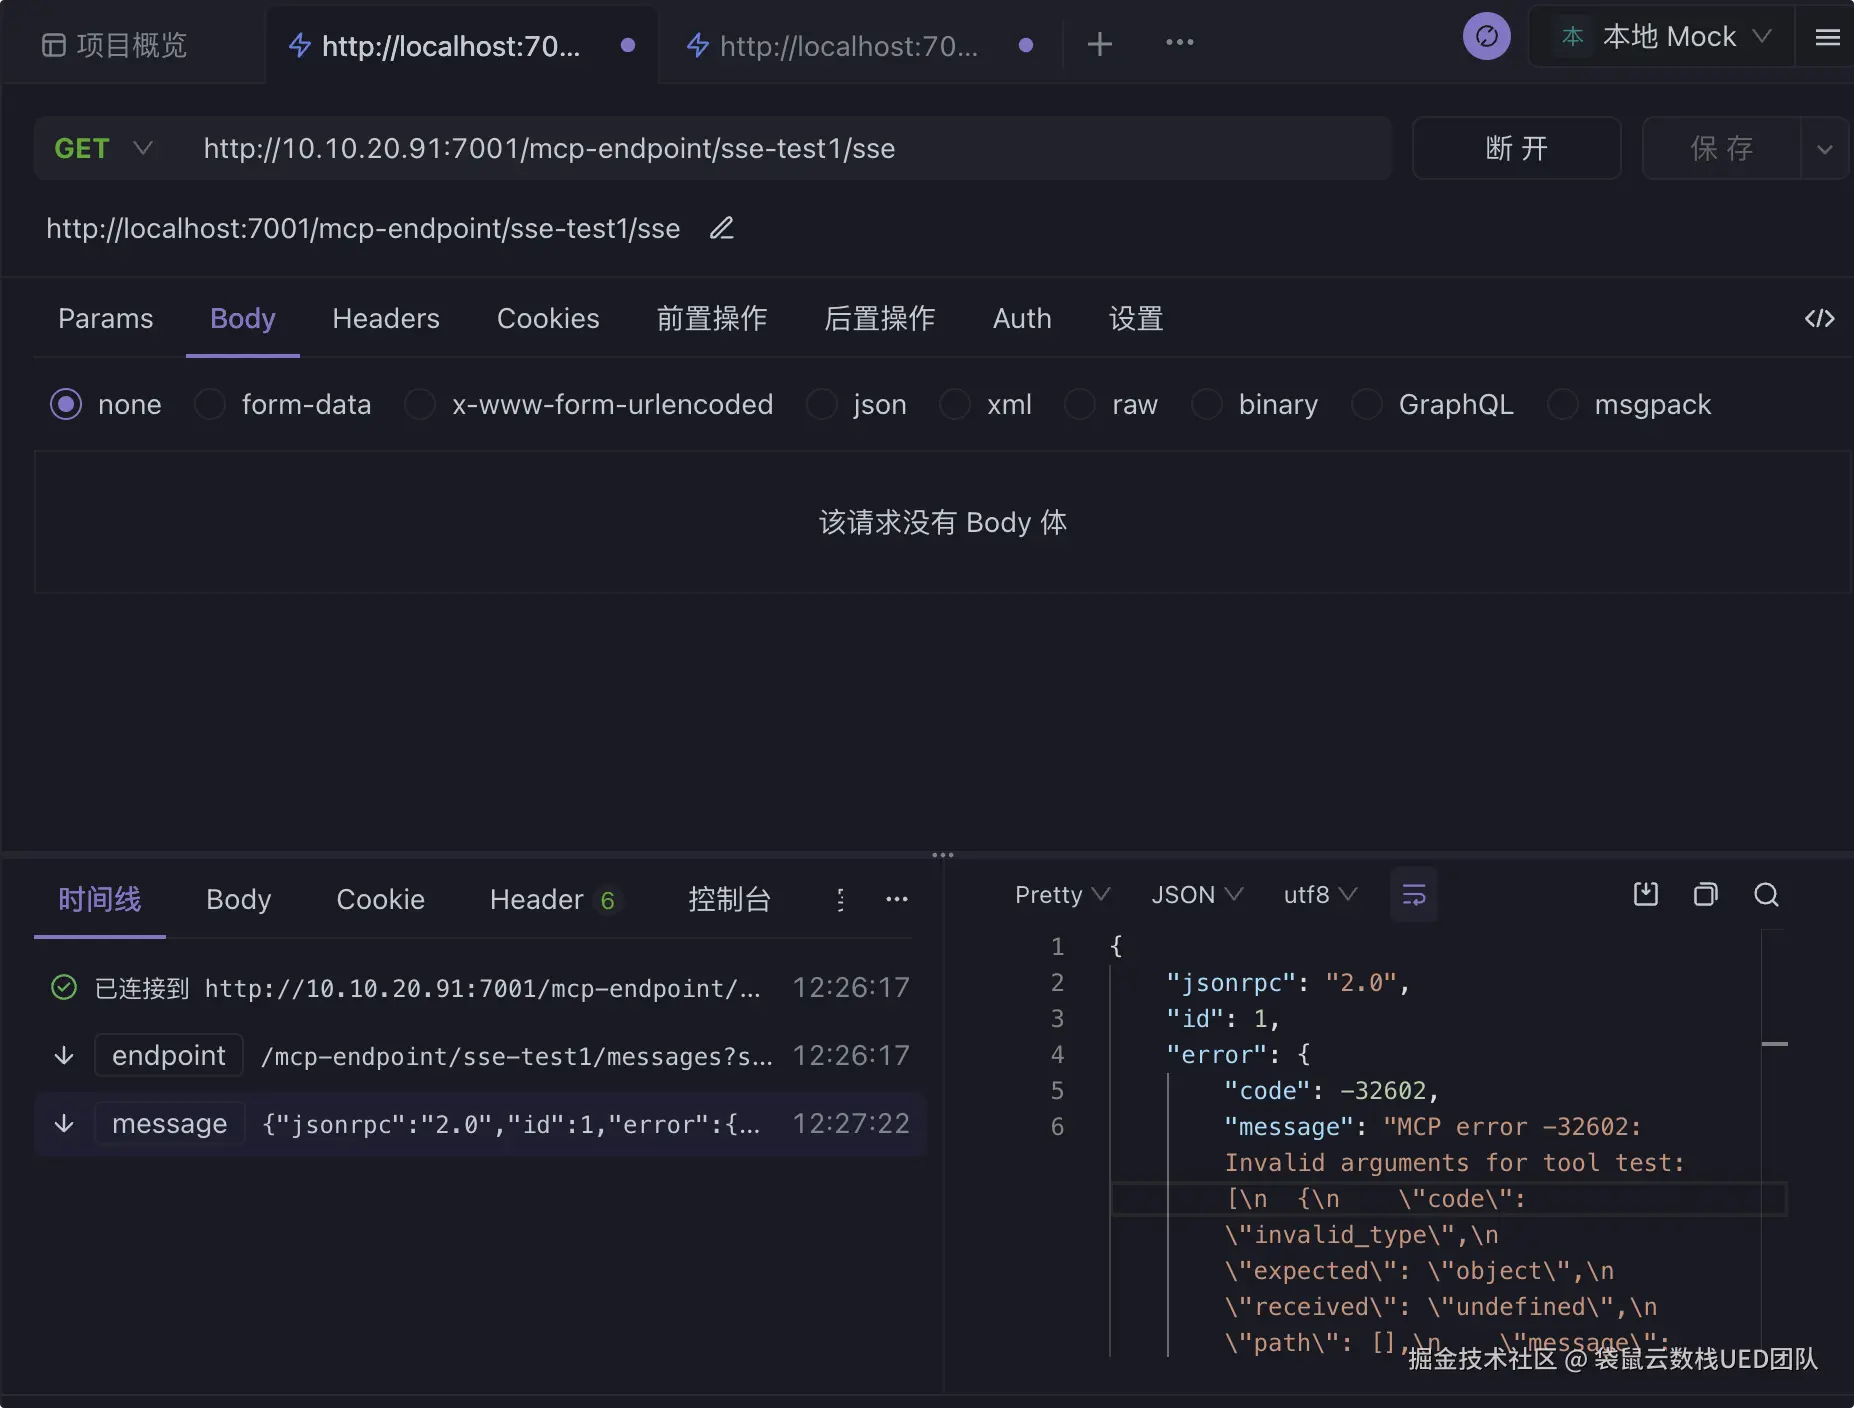Select the message event in timeline

click(x=480, y=1124)
